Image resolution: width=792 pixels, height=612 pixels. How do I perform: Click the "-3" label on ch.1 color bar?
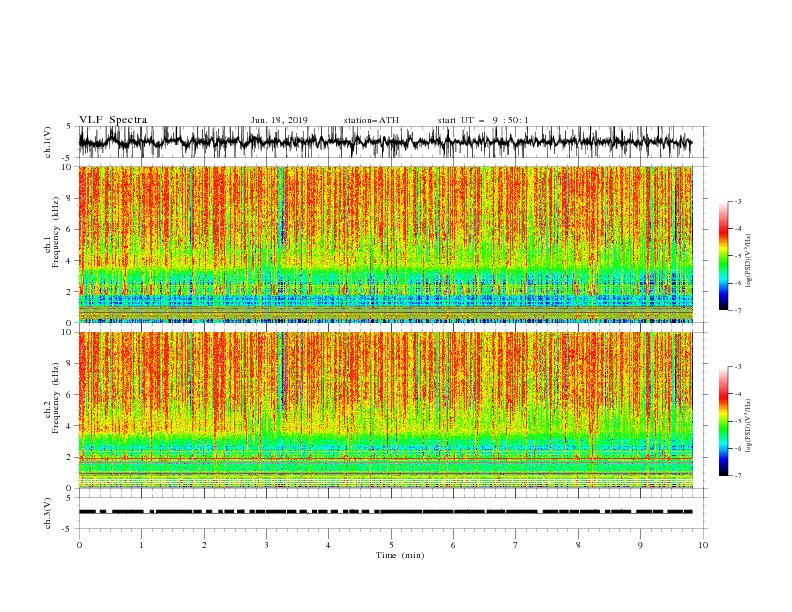pyautogui.click(x=737, y=201)
